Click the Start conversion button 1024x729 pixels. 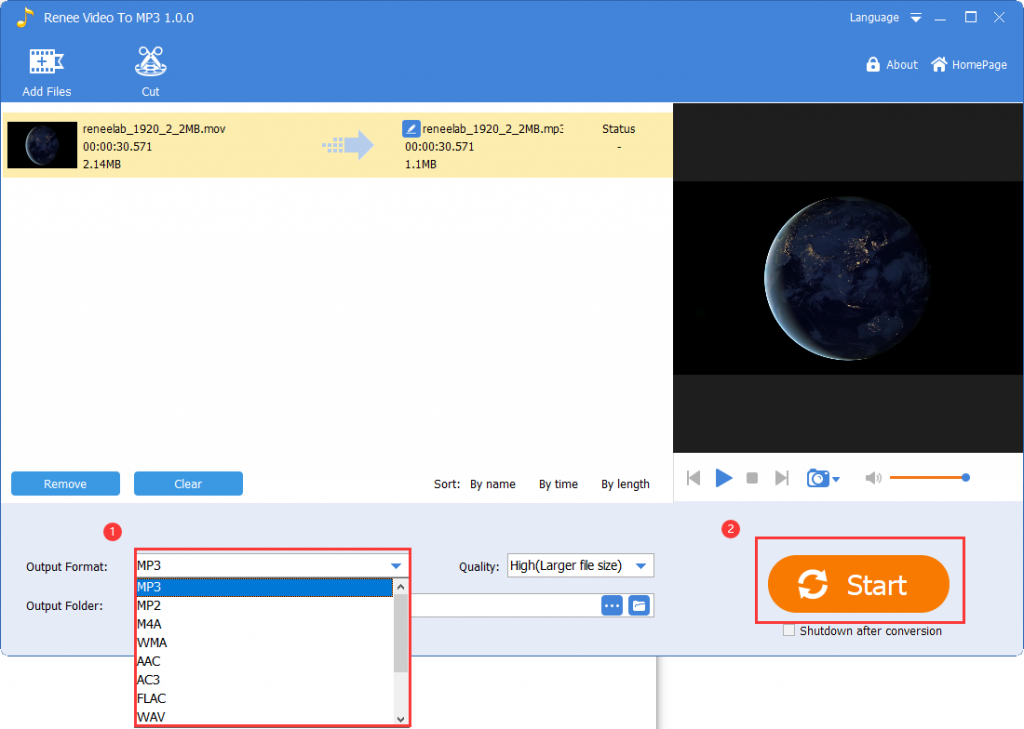(858, 584)
